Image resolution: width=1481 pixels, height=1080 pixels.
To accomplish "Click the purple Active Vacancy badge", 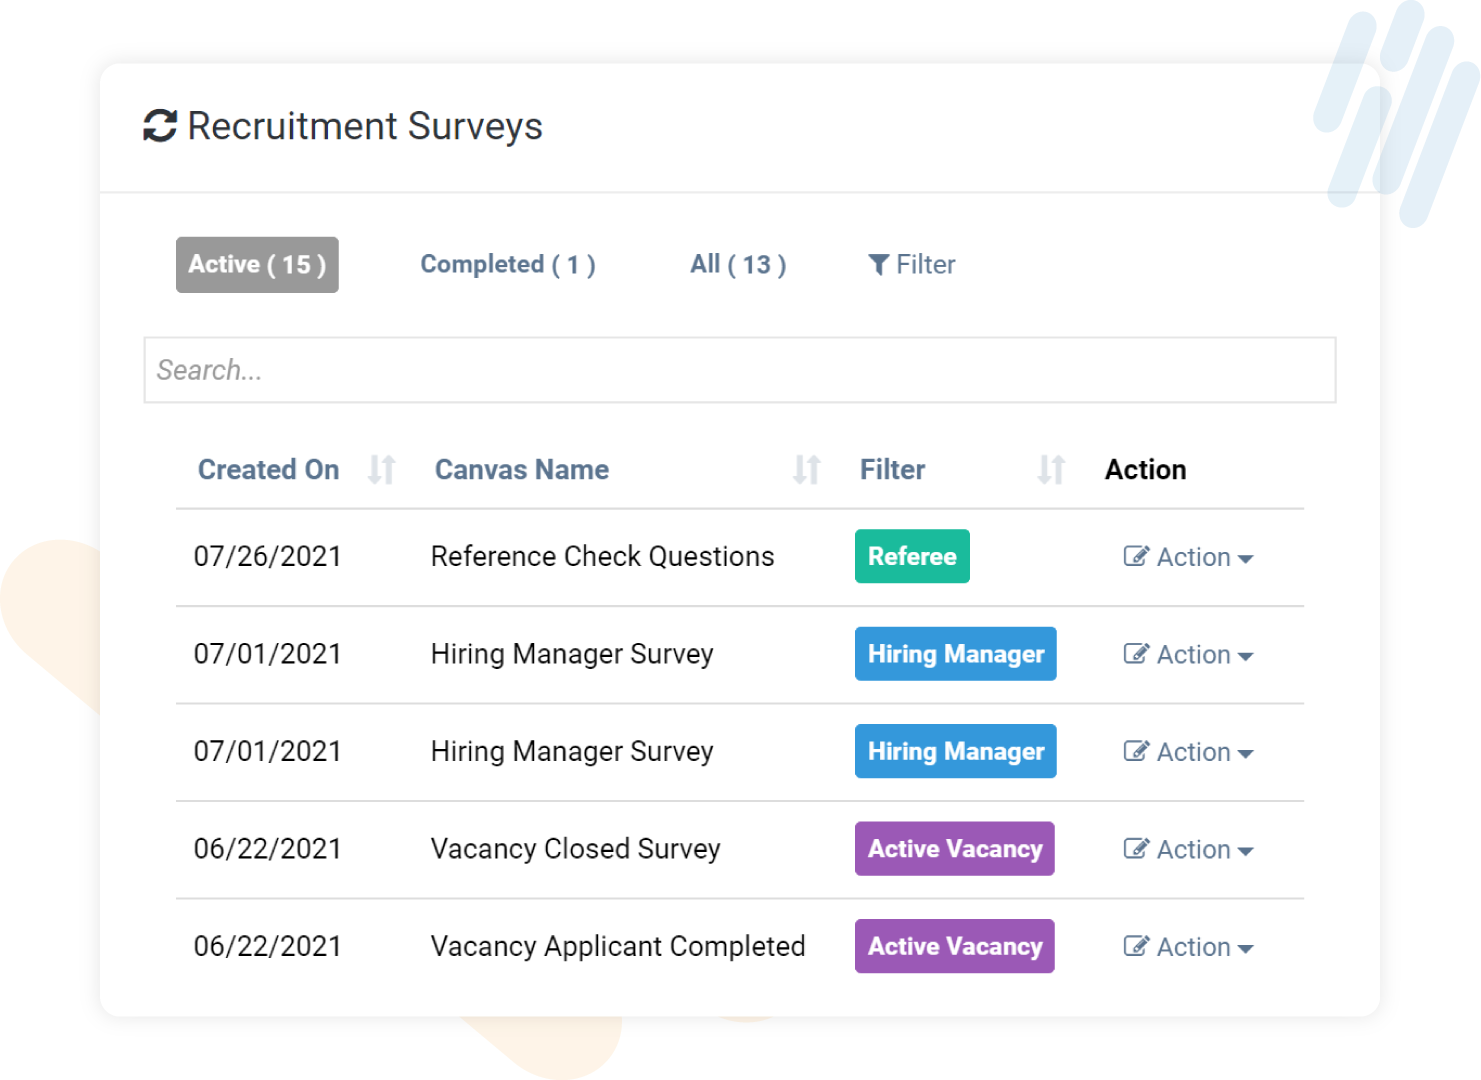I will click(x=954, y=848).
